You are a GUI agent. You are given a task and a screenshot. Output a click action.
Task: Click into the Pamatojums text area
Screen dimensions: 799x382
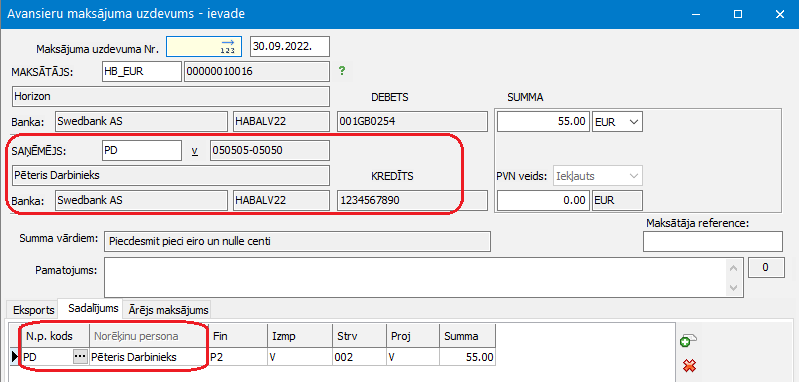coord(416,278)
